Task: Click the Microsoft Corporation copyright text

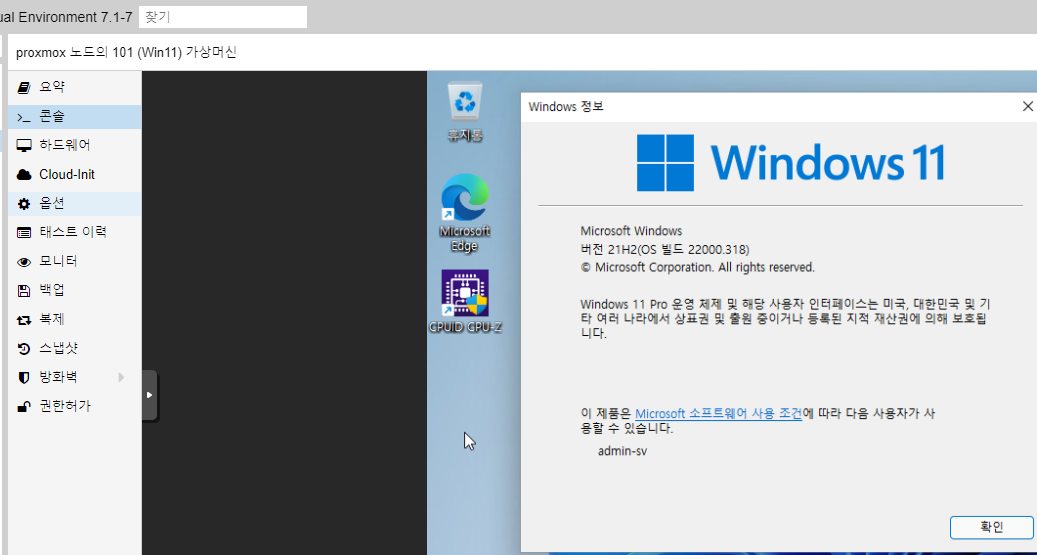Action: point(698,267)
